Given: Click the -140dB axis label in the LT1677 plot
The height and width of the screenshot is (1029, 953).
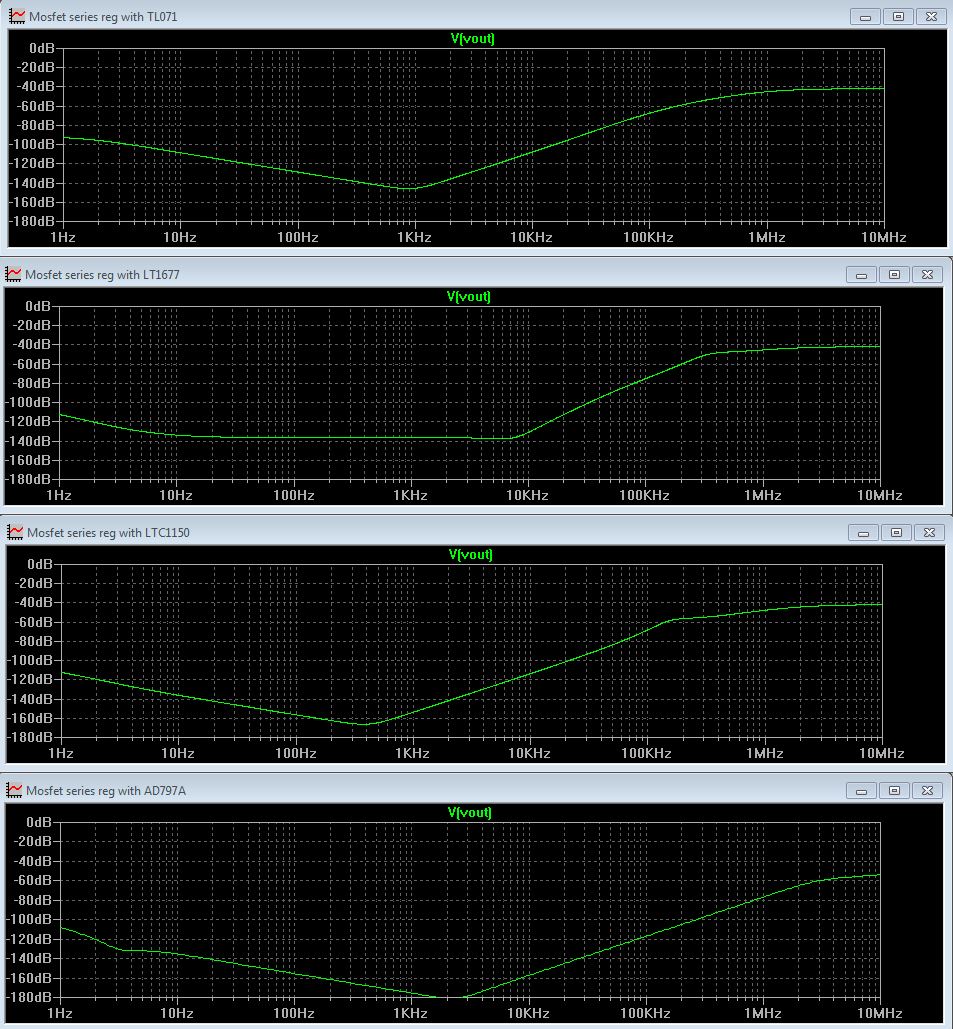Looking at the screenshot, I should point(28,441).
